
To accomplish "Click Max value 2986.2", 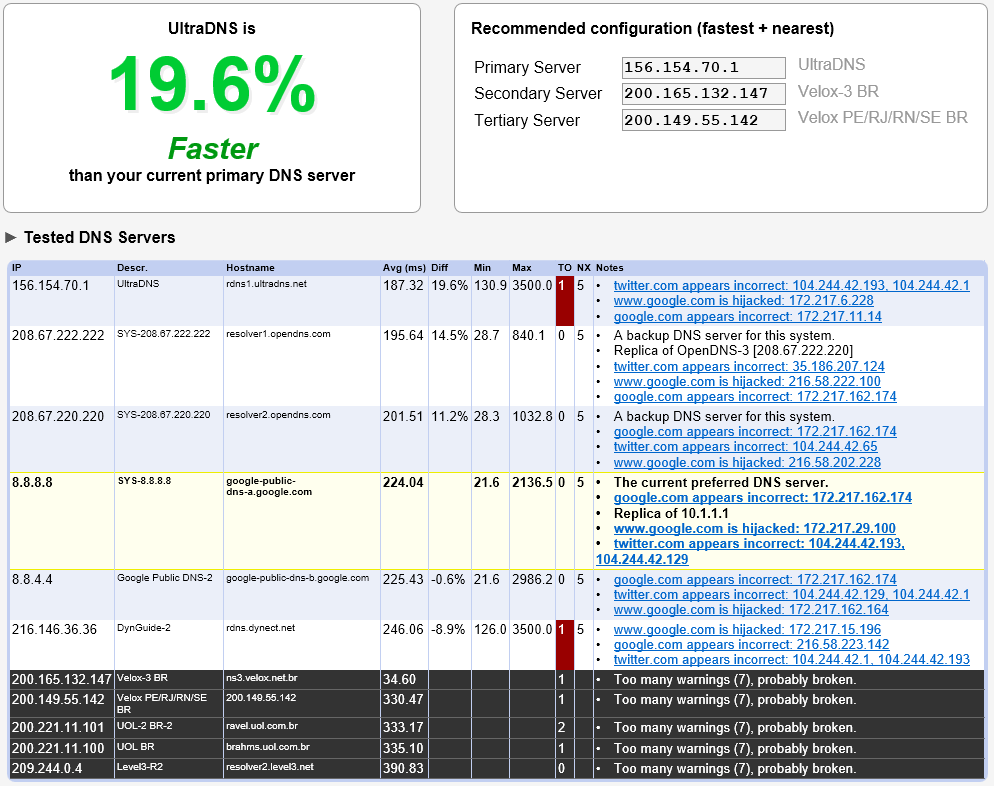I will 532,580.
